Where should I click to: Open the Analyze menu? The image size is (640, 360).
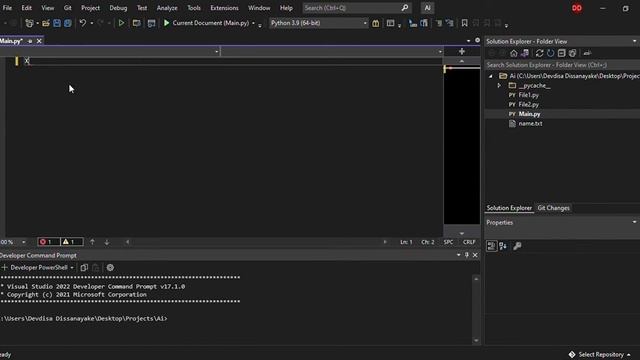pos(167,8)
